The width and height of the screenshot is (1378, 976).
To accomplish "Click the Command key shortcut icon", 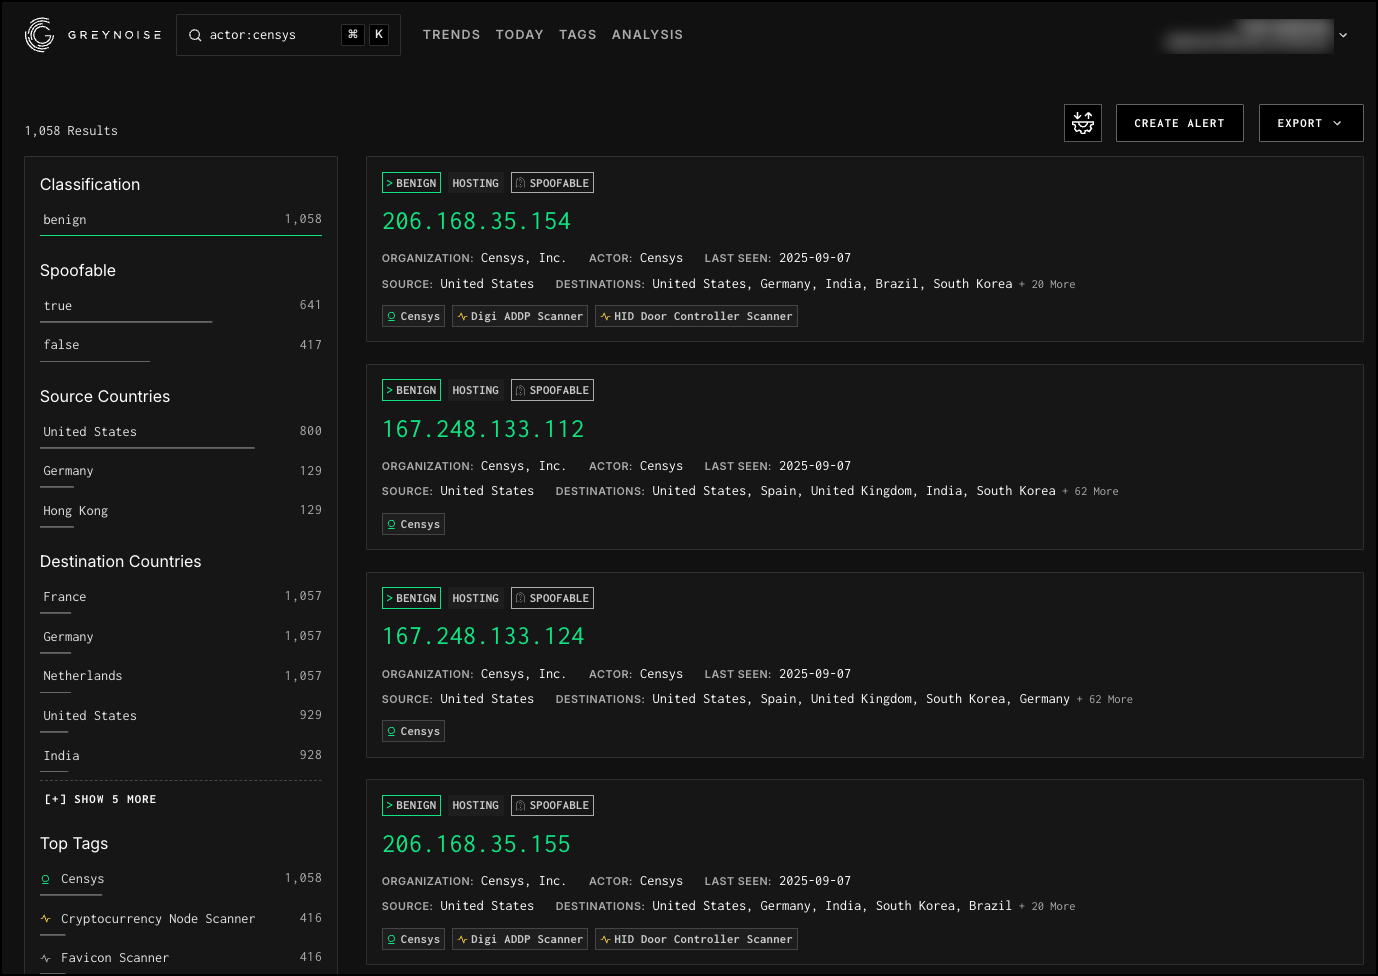I will [352, 34].
